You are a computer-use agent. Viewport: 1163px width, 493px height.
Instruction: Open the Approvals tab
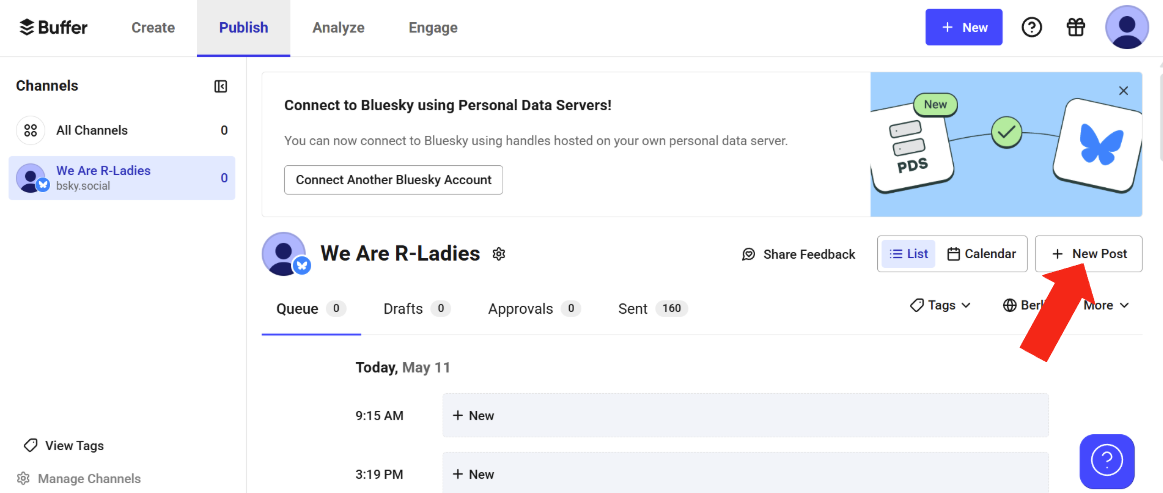[x=534, y=309]
